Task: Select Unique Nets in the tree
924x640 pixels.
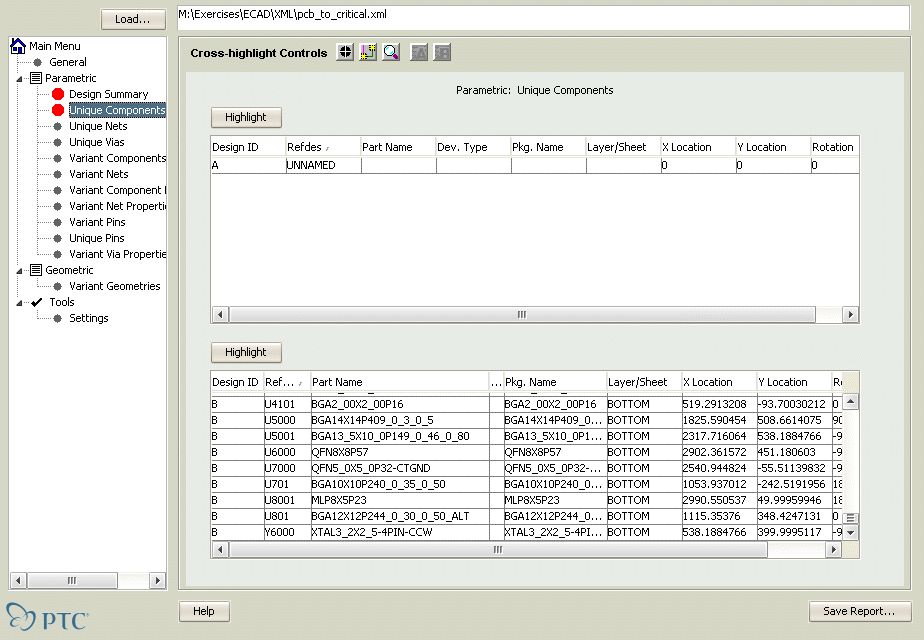Action: pos(98,126)
